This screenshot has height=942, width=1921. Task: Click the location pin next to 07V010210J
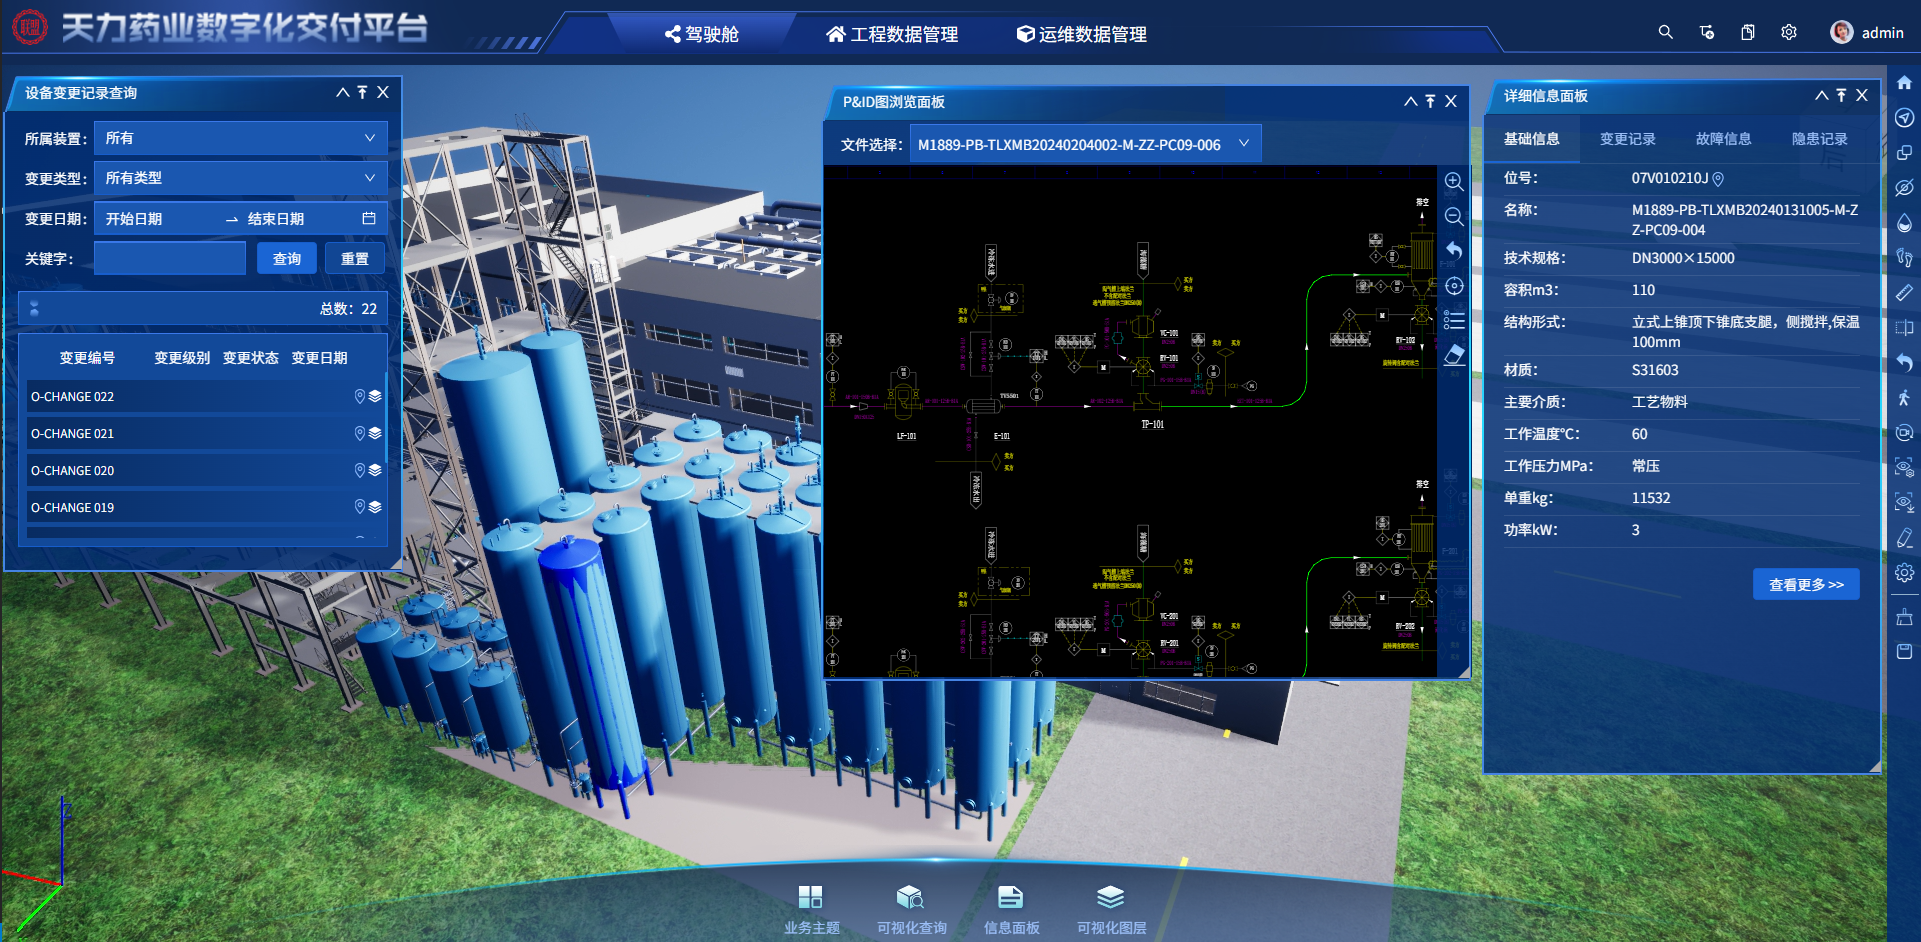click(x=1718, y=179)
